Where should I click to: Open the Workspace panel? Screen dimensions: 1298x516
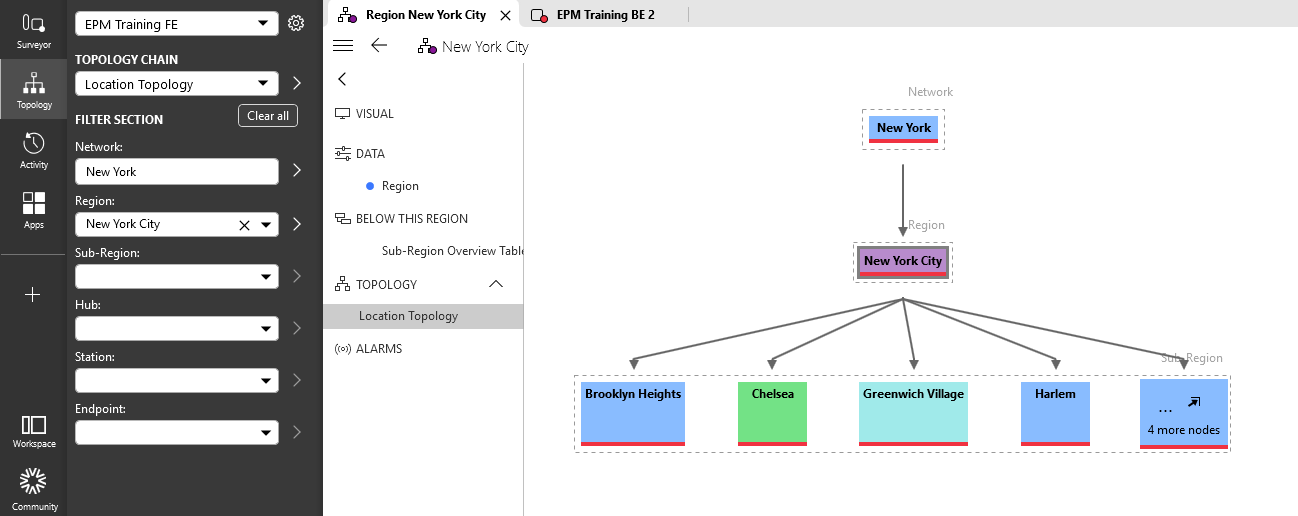[x=33, y=431]
